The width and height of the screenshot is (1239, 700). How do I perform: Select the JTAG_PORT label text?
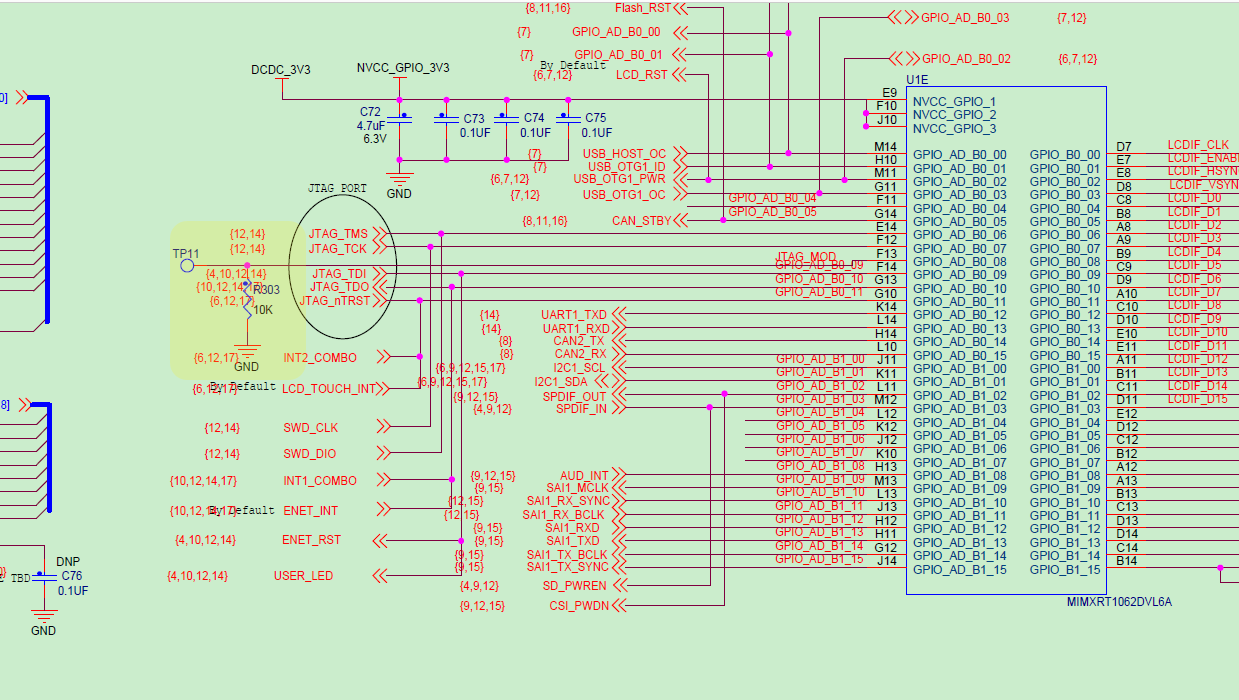tap(338, 188)
